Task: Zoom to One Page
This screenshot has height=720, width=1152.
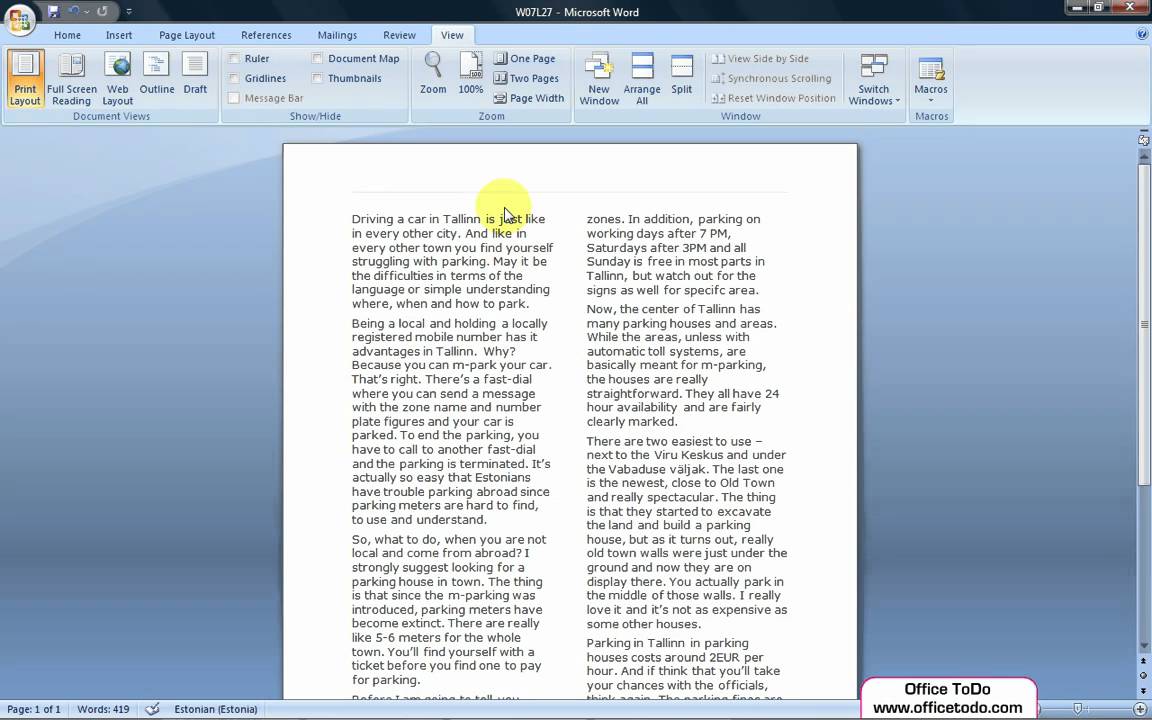Action: [x=525, y=59]
